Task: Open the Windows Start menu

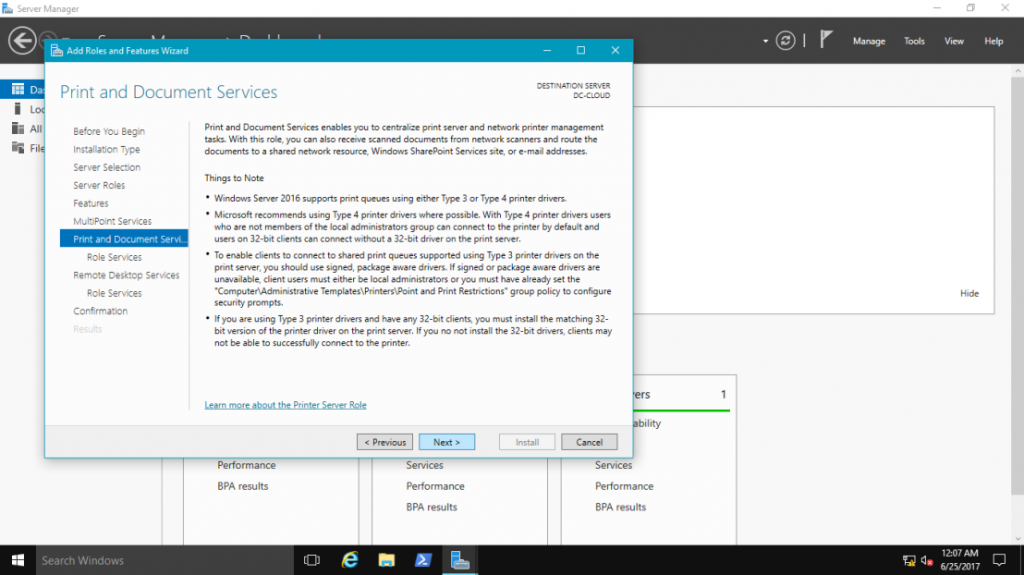Action: tap(18, 560)
